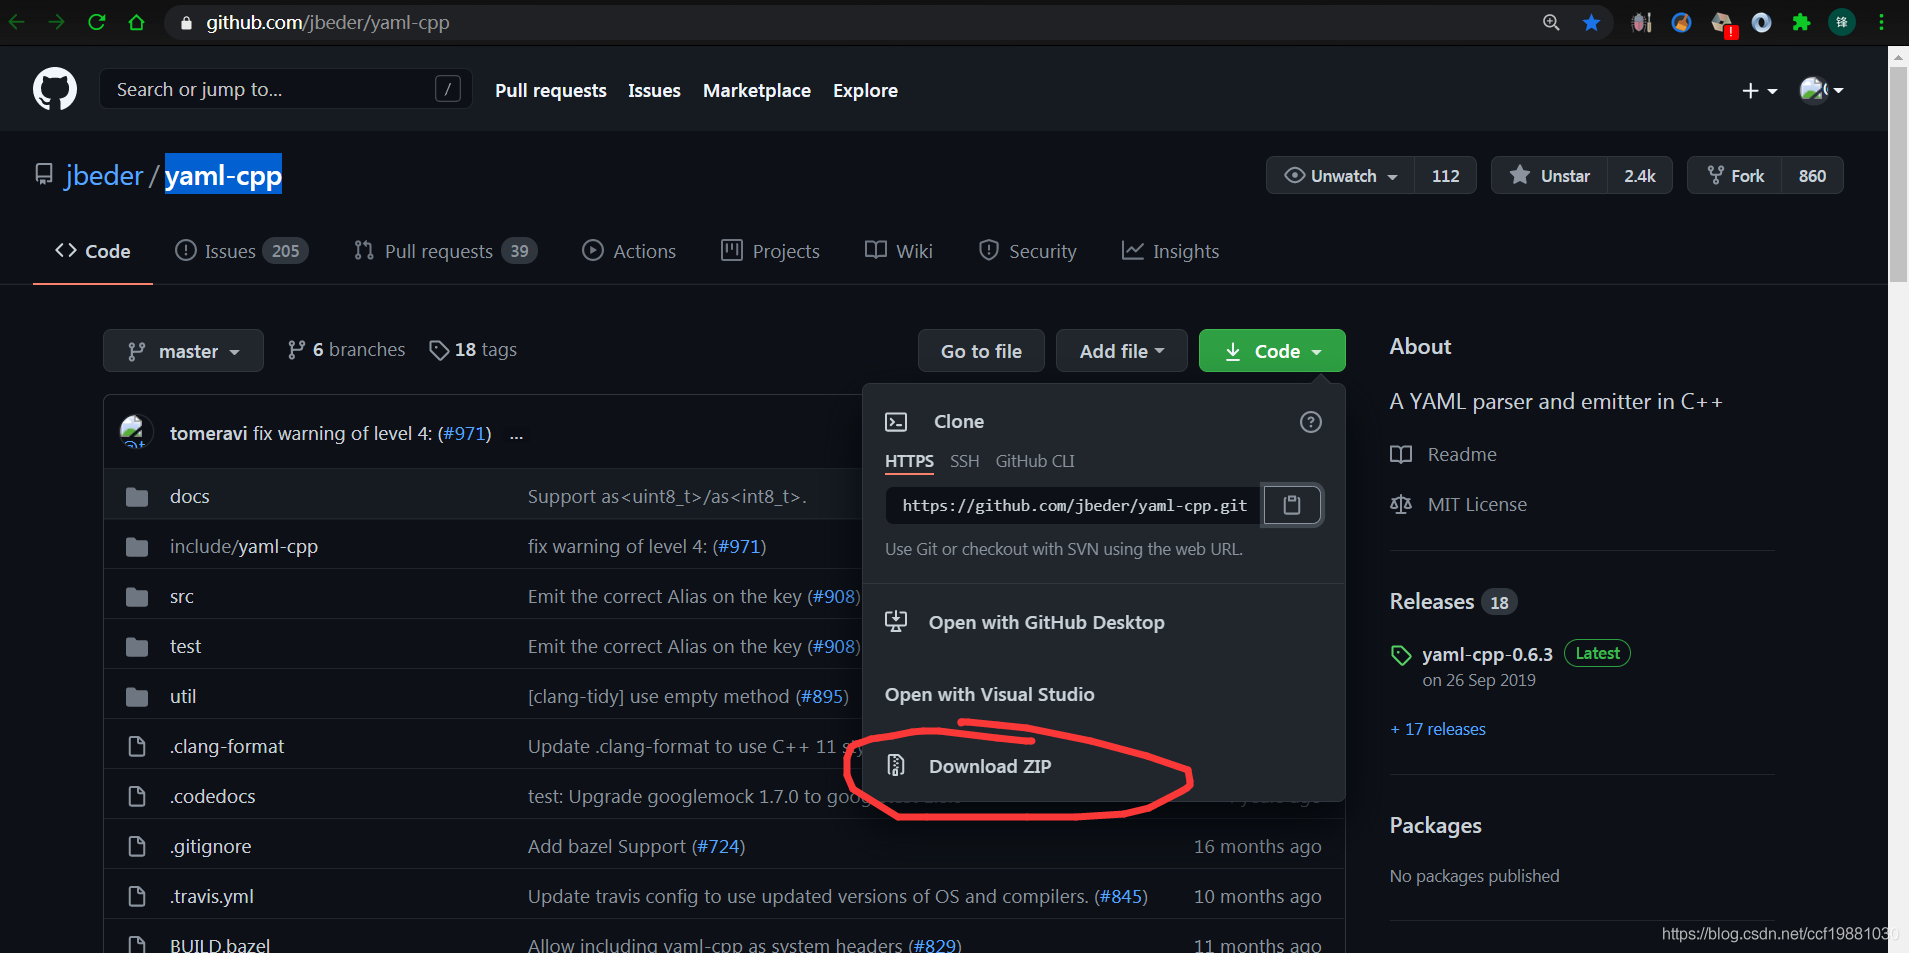
Task: Open the .travis.yml file
Action: coord(212,897)
